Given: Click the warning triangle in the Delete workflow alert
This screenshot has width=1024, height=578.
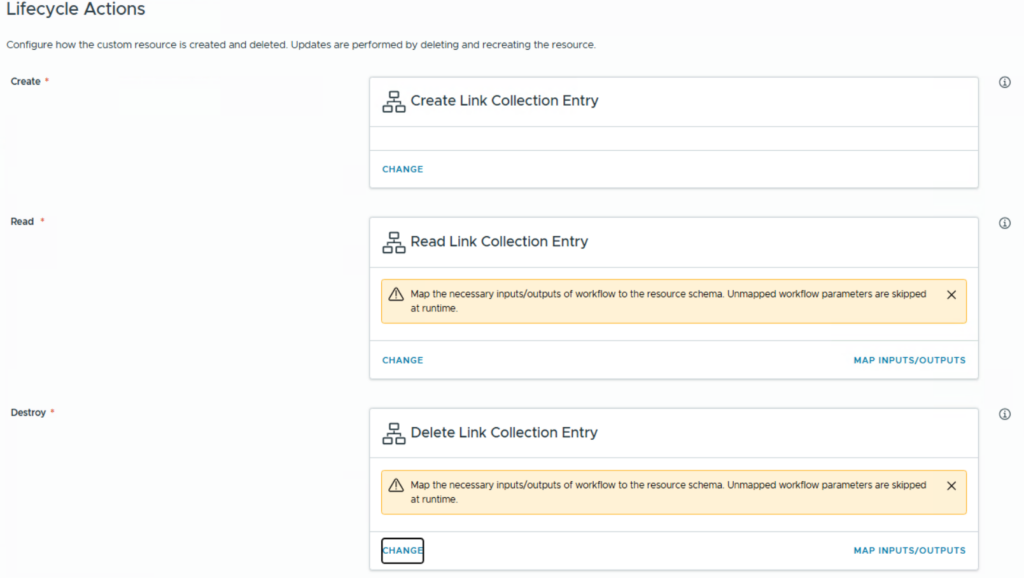Looking at the screenshot, I should pos(396,486).
